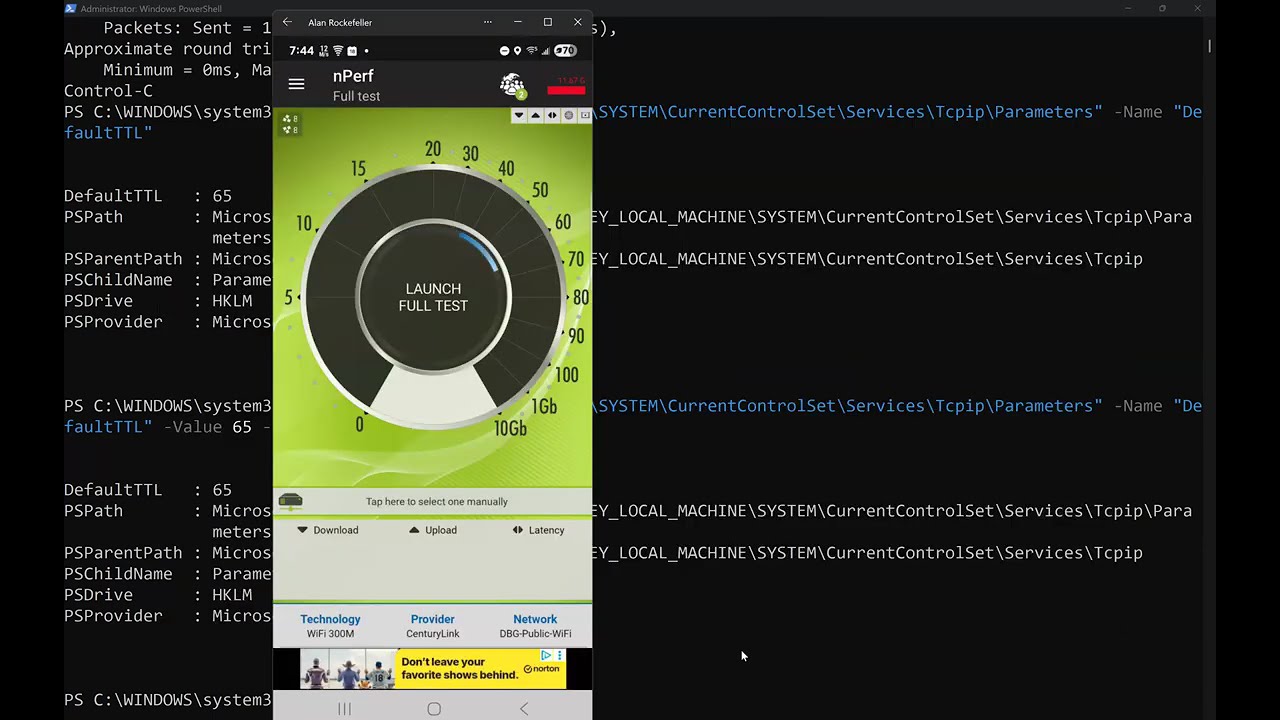Tap the calendar notification icon in status bar

(352, 50)
